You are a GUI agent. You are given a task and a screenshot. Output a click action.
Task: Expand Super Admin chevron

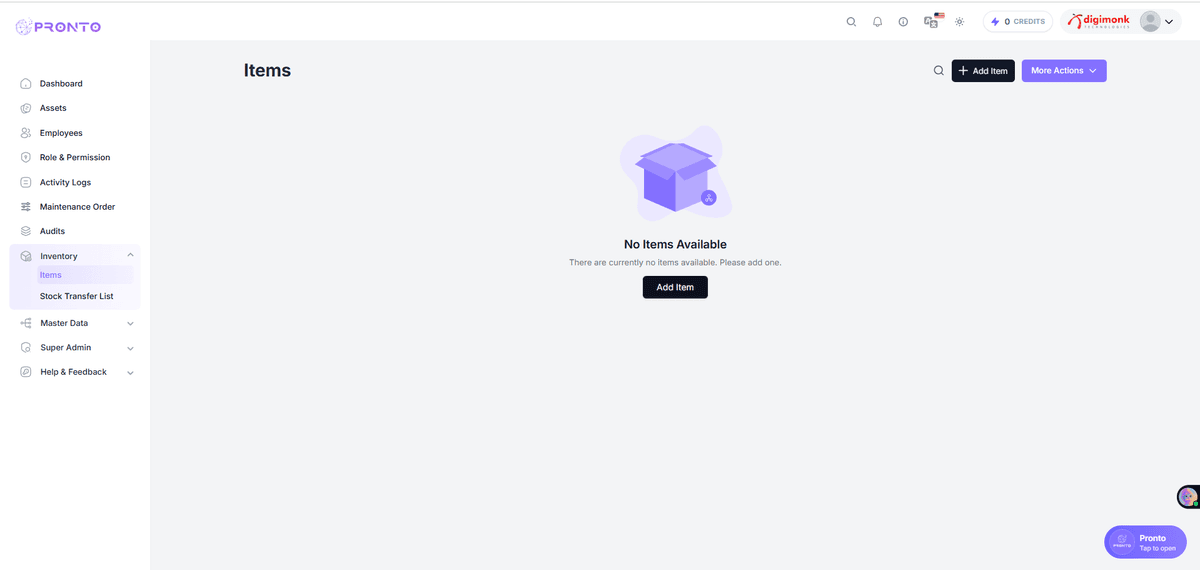(130, 348)
